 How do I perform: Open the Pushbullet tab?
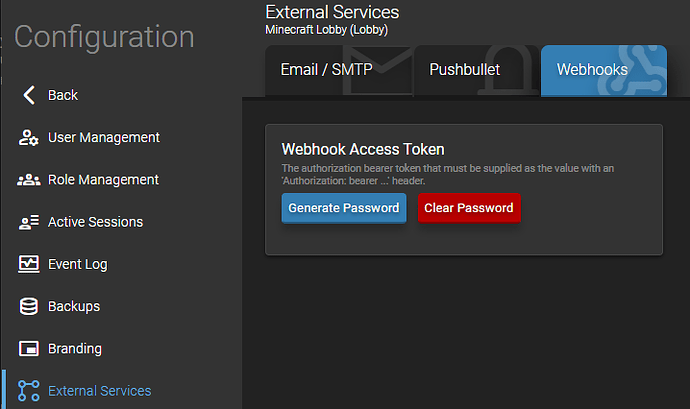tap(464, 70)
